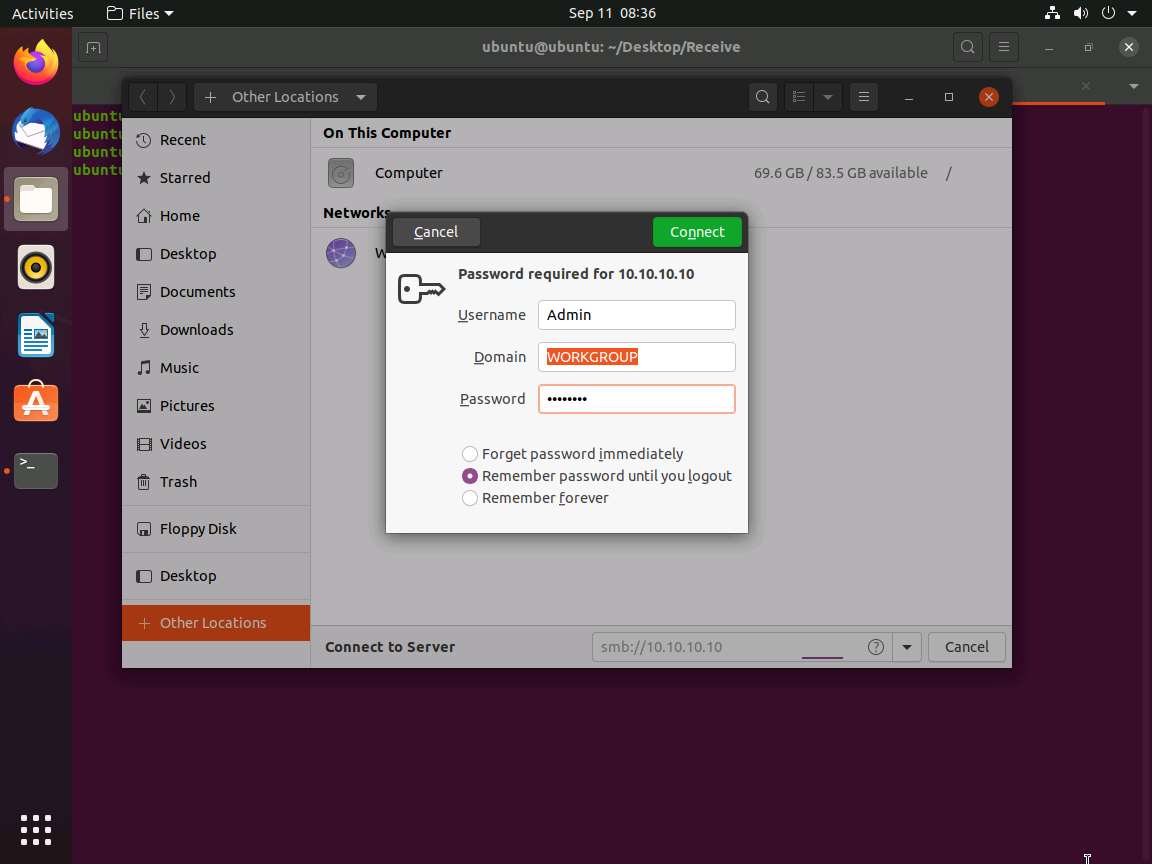
Task: Click the volume icon in top bar
Action: (1081, 13)
